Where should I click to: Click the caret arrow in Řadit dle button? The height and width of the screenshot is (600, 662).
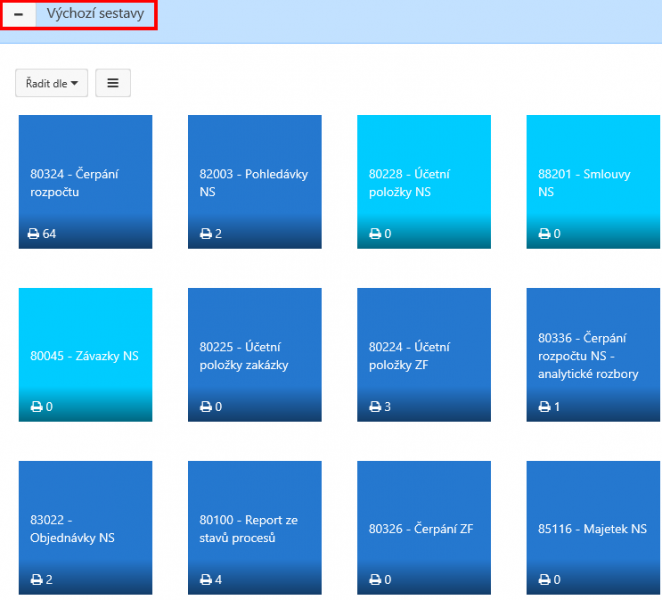[75, 83]
